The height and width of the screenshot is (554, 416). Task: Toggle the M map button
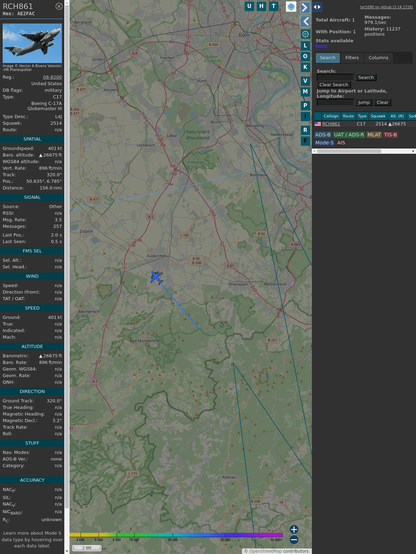pos(305,92)
